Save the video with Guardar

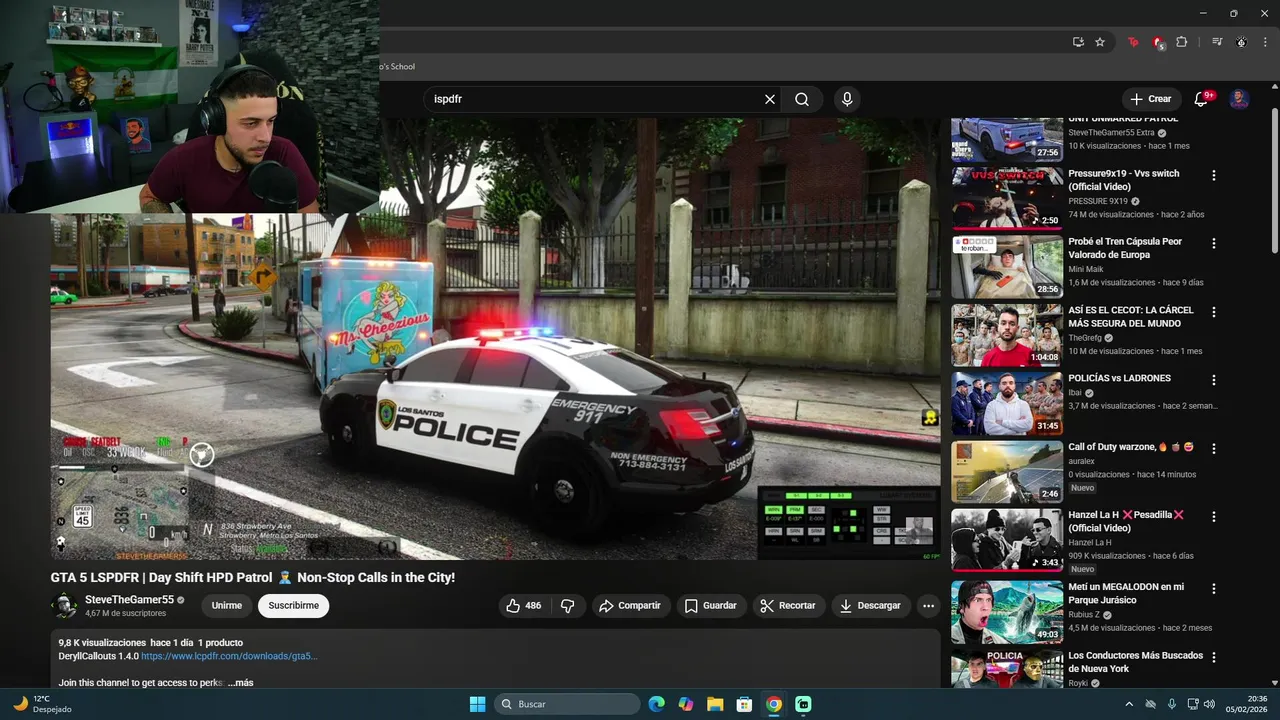coord(711,605)
